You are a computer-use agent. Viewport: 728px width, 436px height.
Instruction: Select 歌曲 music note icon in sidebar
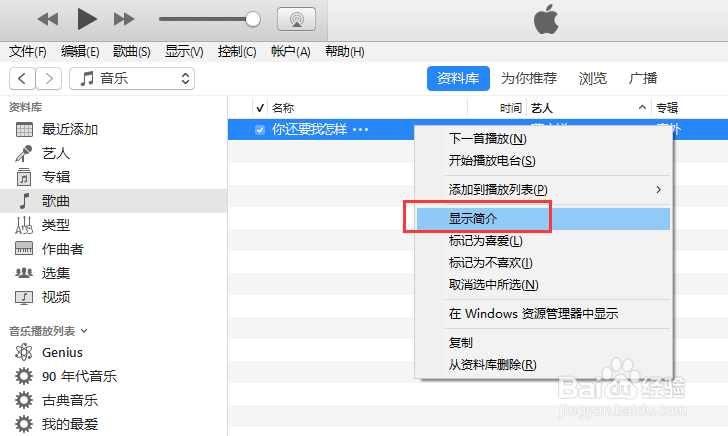coord(24,201)
